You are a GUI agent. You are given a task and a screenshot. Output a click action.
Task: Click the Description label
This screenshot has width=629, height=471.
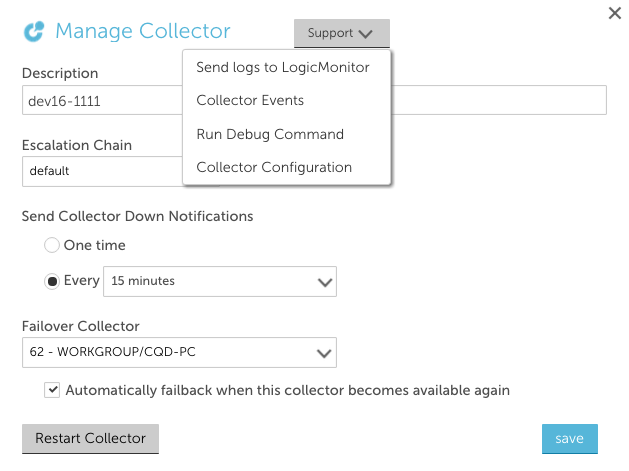pos(60,73)
